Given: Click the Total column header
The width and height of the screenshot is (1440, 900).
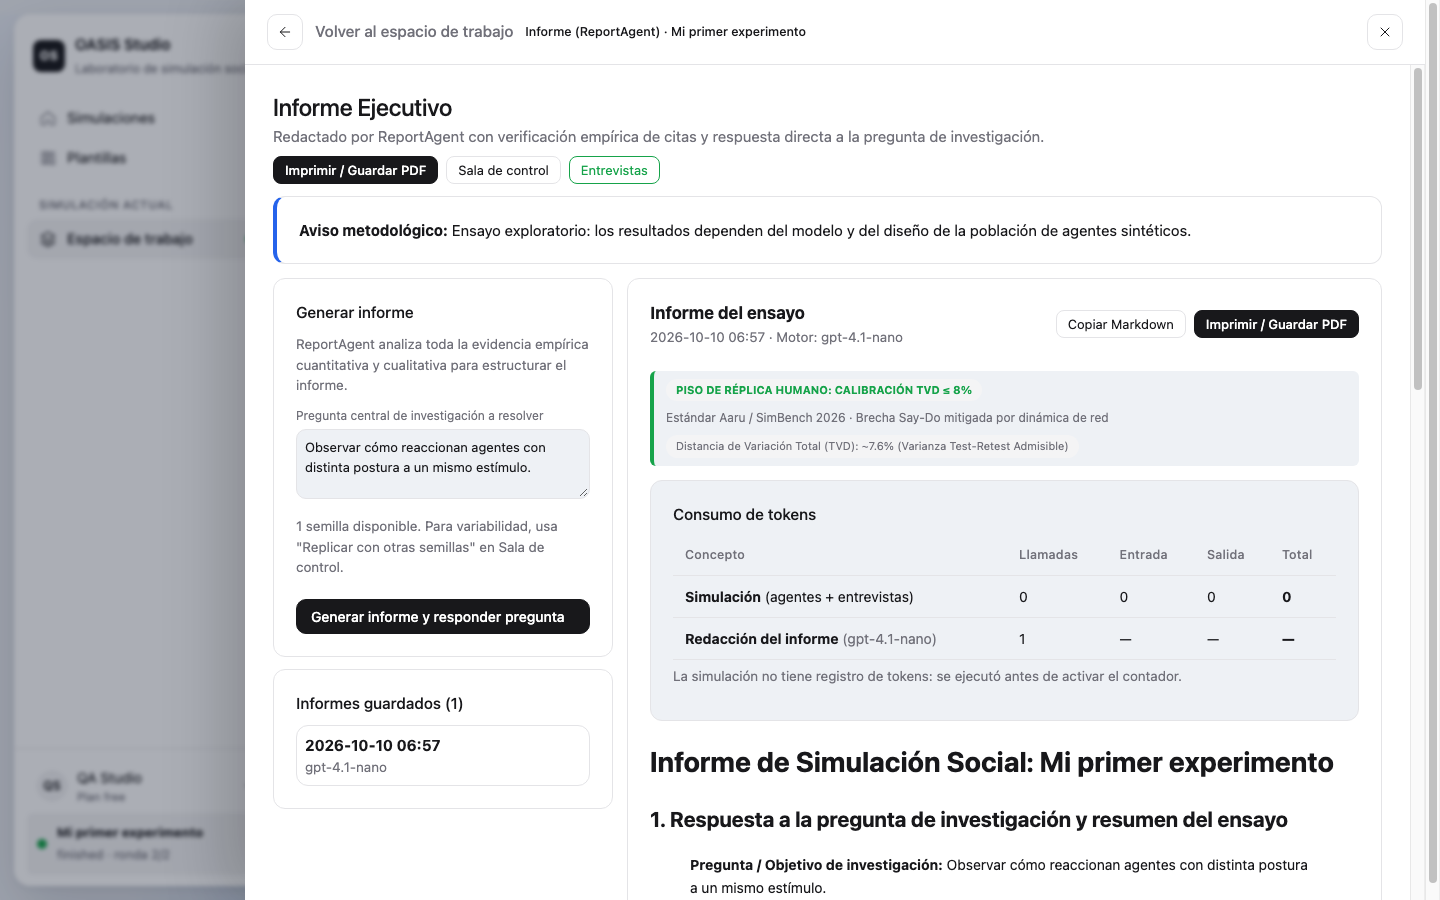Looking at the screenshot, I should (x=1297, y=555).
